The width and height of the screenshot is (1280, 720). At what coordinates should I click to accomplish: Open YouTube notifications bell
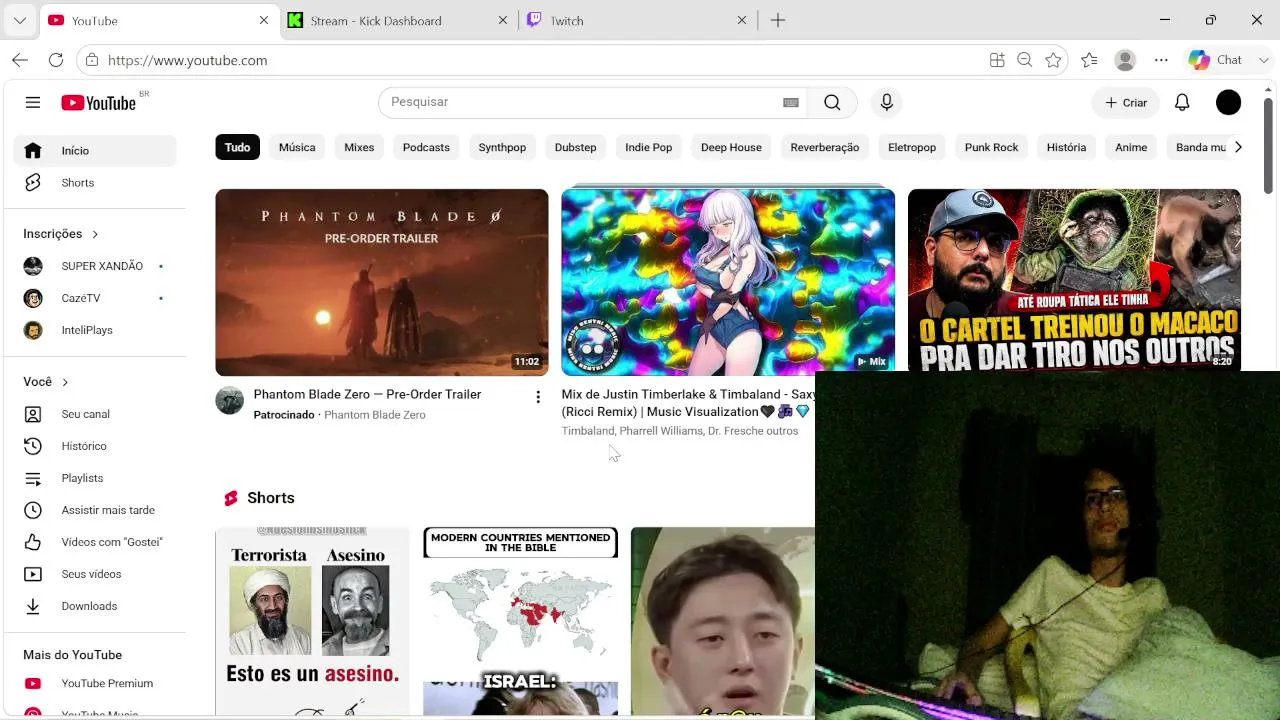point(1182,102)
